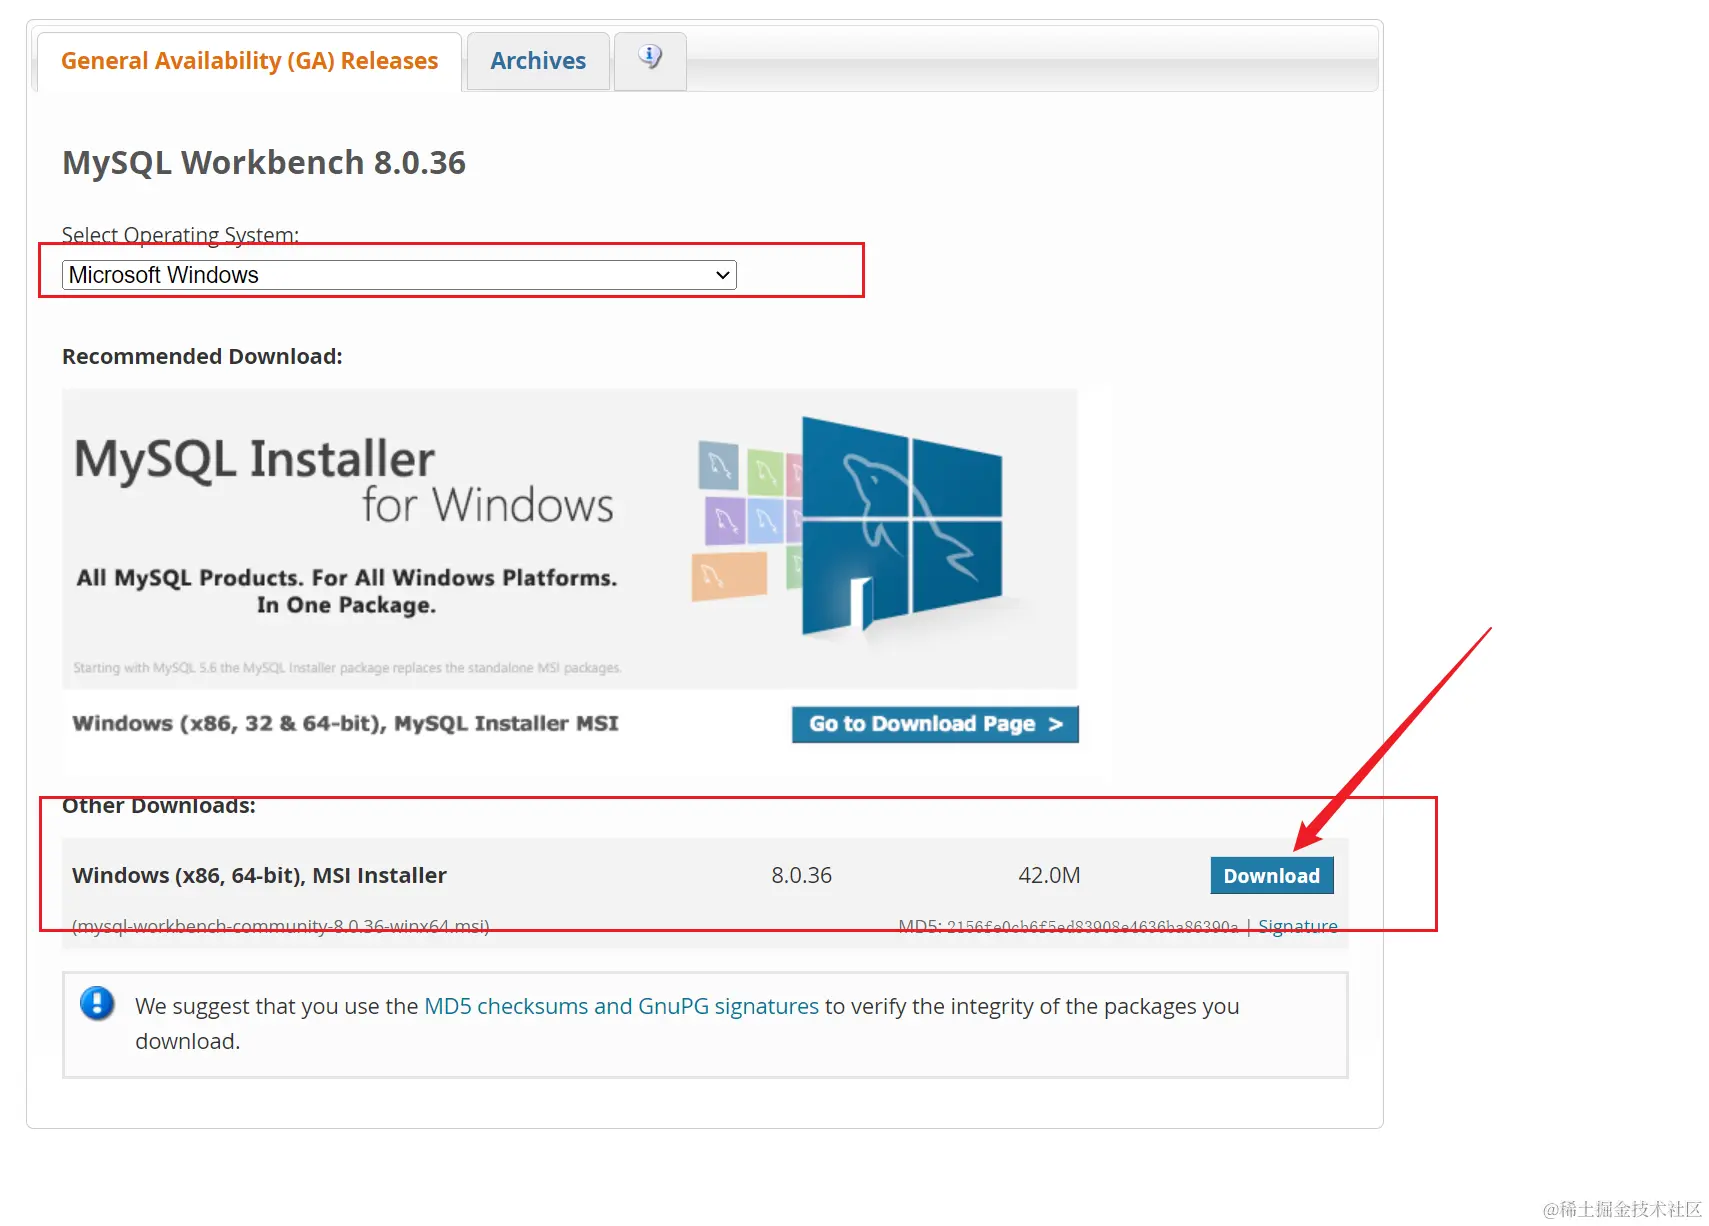Click the blue exclamation notice icon

tap(97, 1002)
